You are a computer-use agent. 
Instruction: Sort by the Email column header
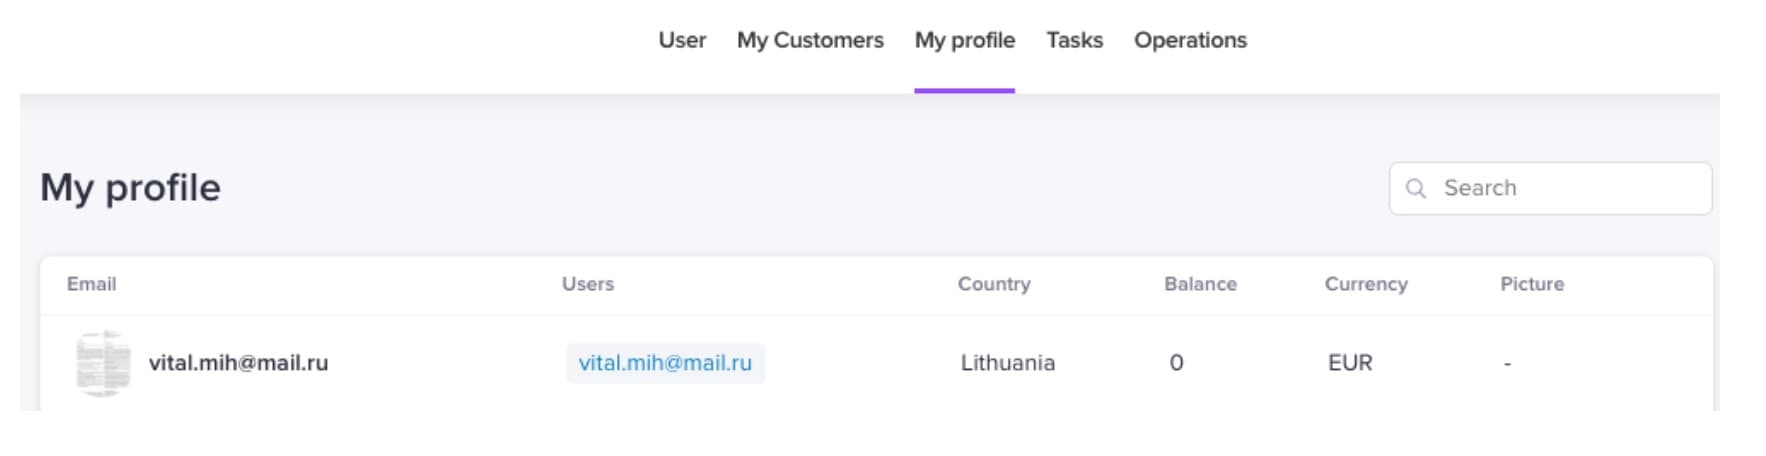pyautogui.click(x=91, y=284)
